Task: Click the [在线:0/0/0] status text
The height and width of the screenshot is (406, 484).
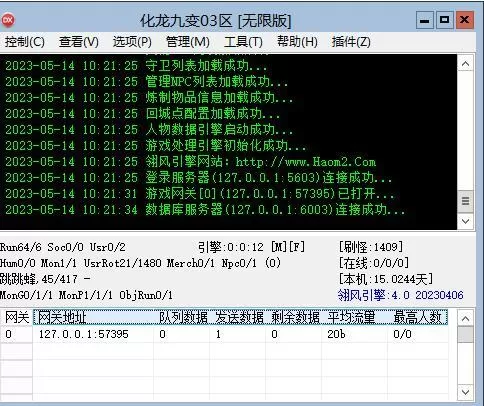Action: tap(373, 263)
